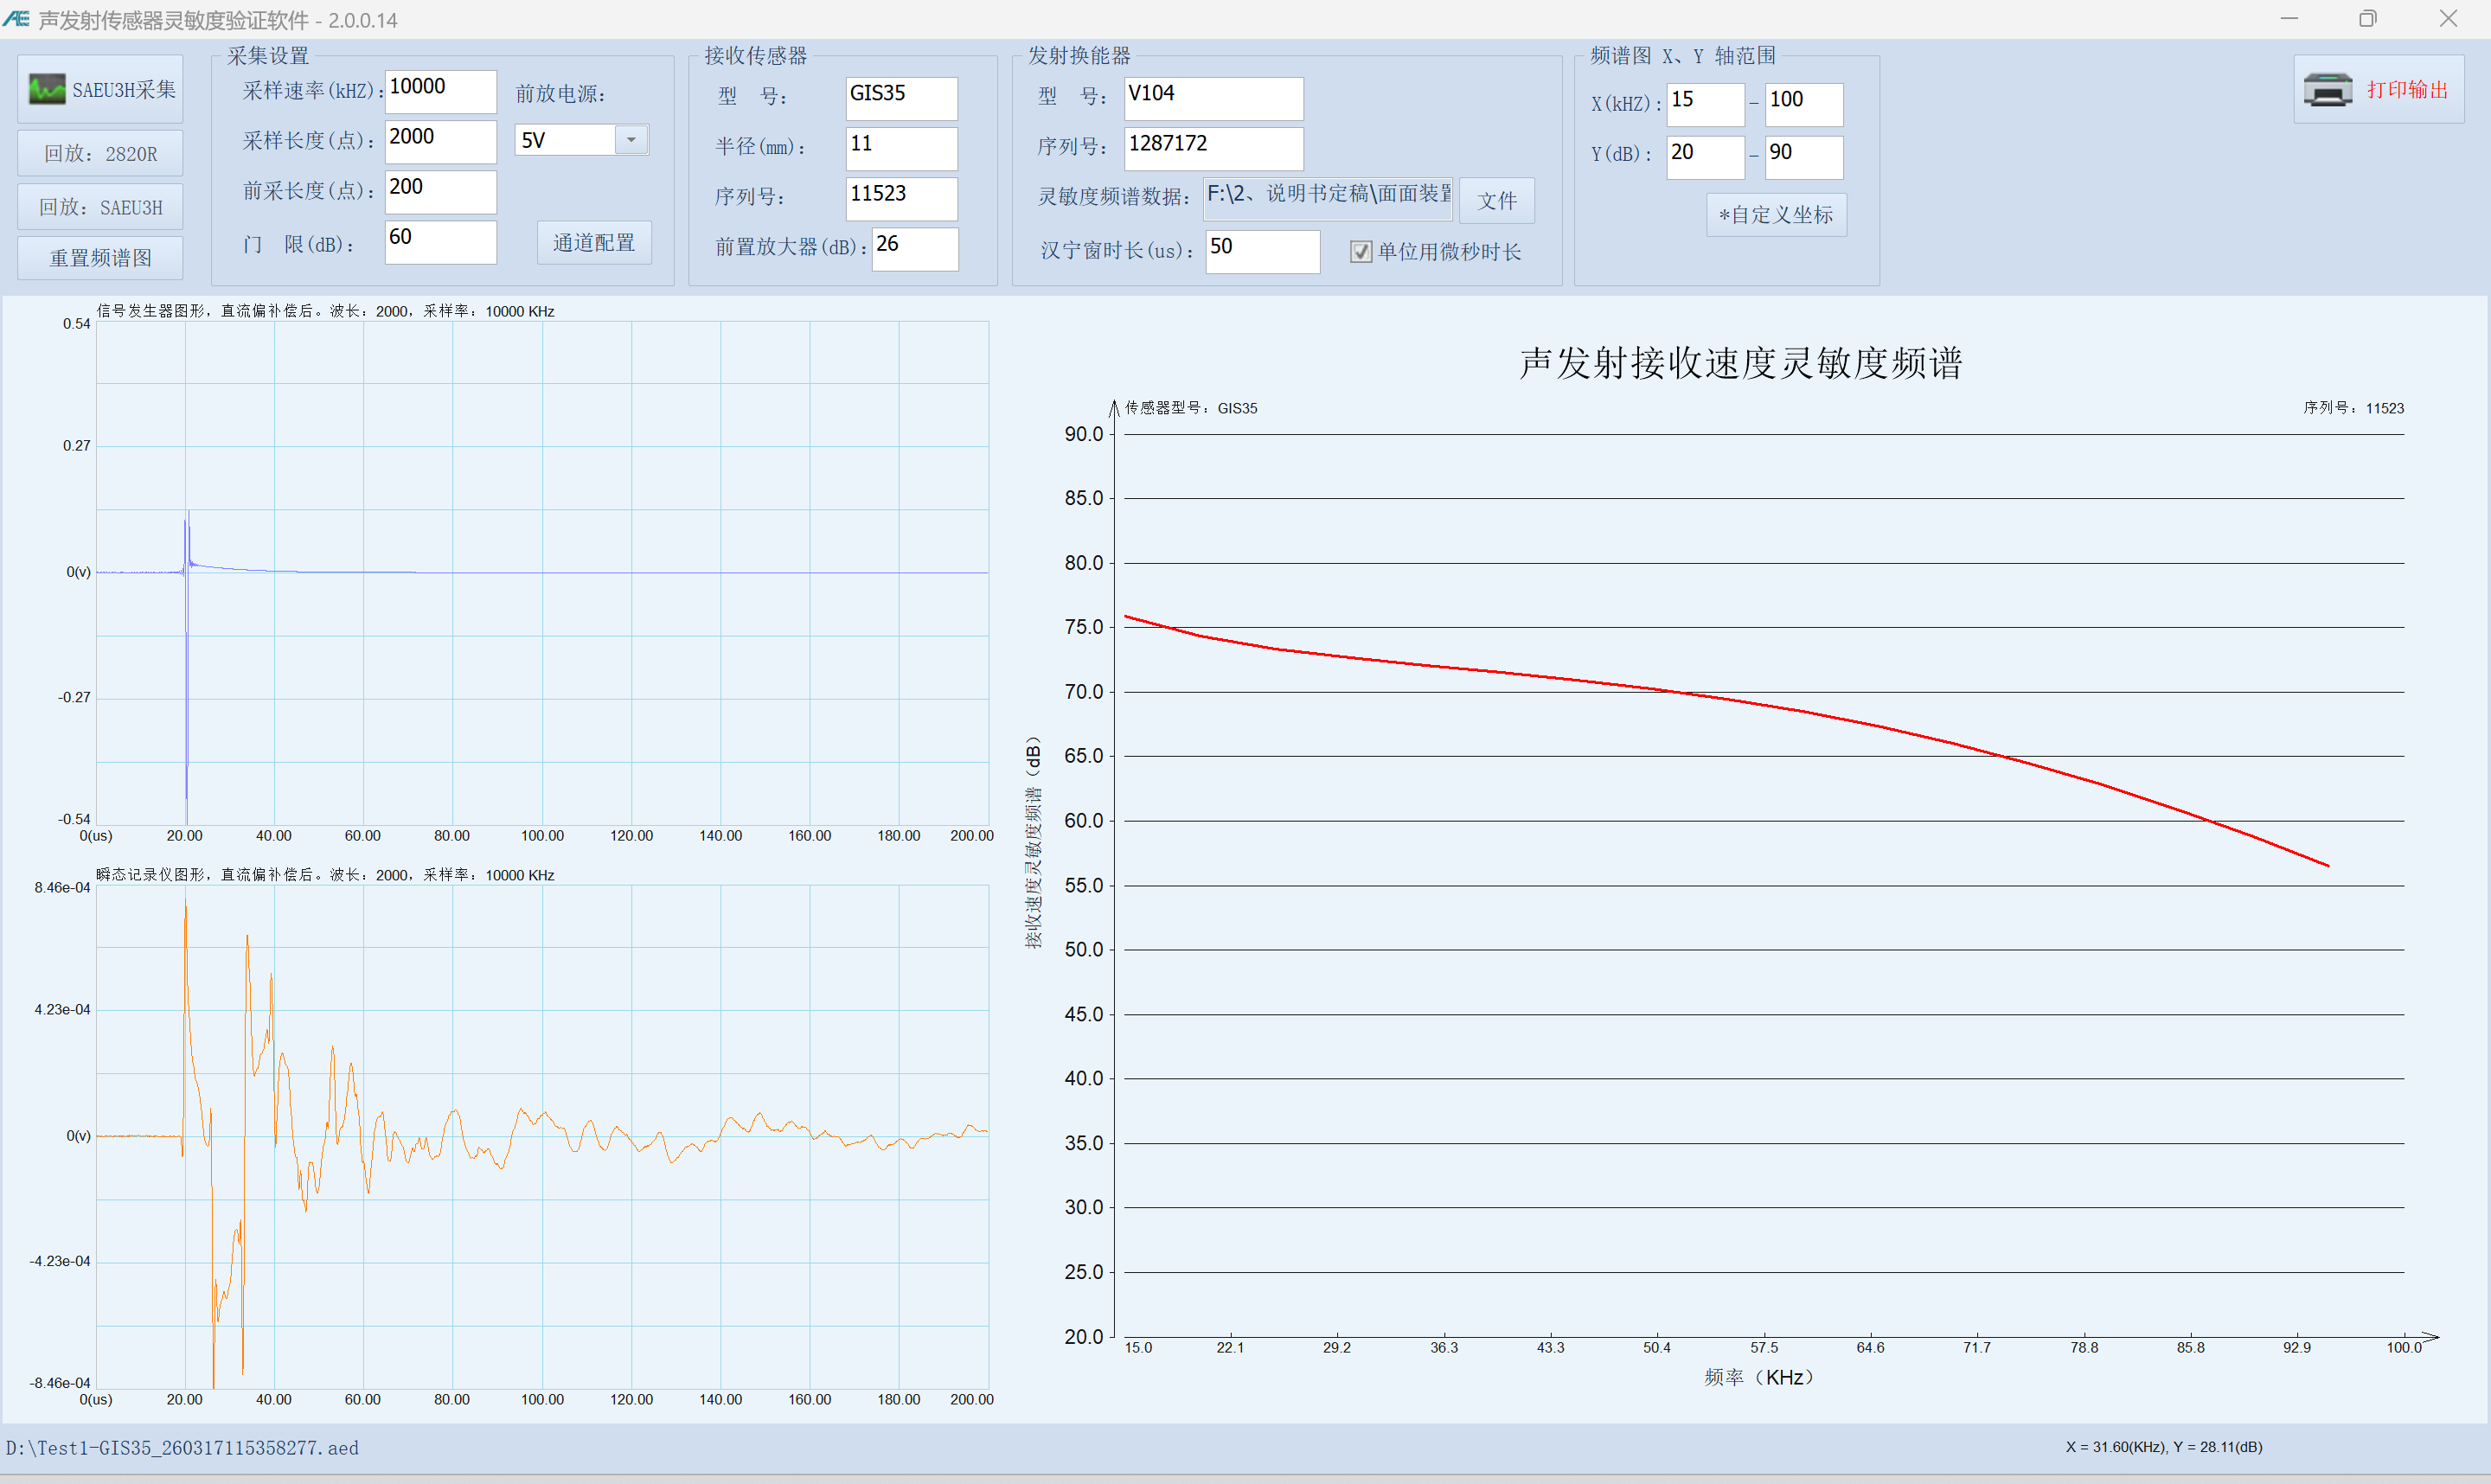The image size is (2491, 1484).
Task: Open the 通道配置 channel configuration dialog
Action: pos(594,241)
